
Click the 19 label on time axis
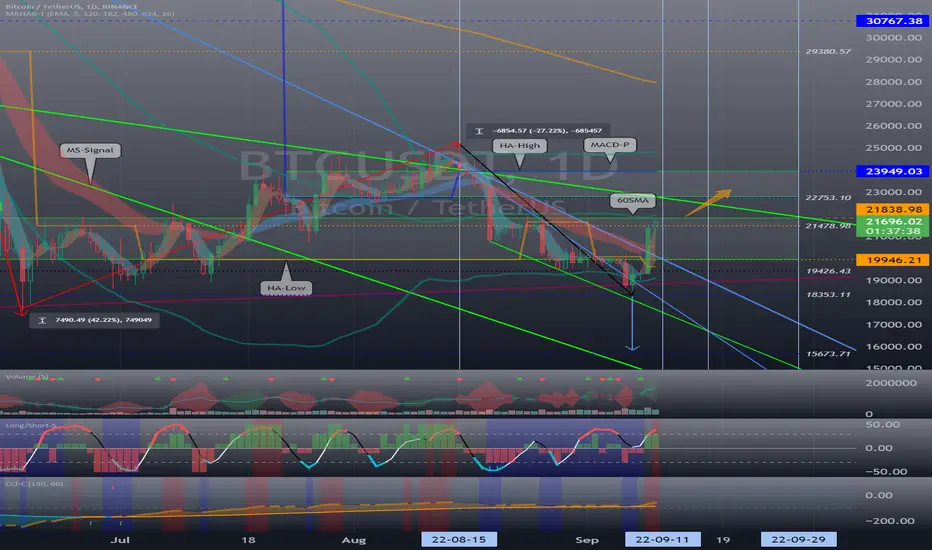tap(723, 540)
